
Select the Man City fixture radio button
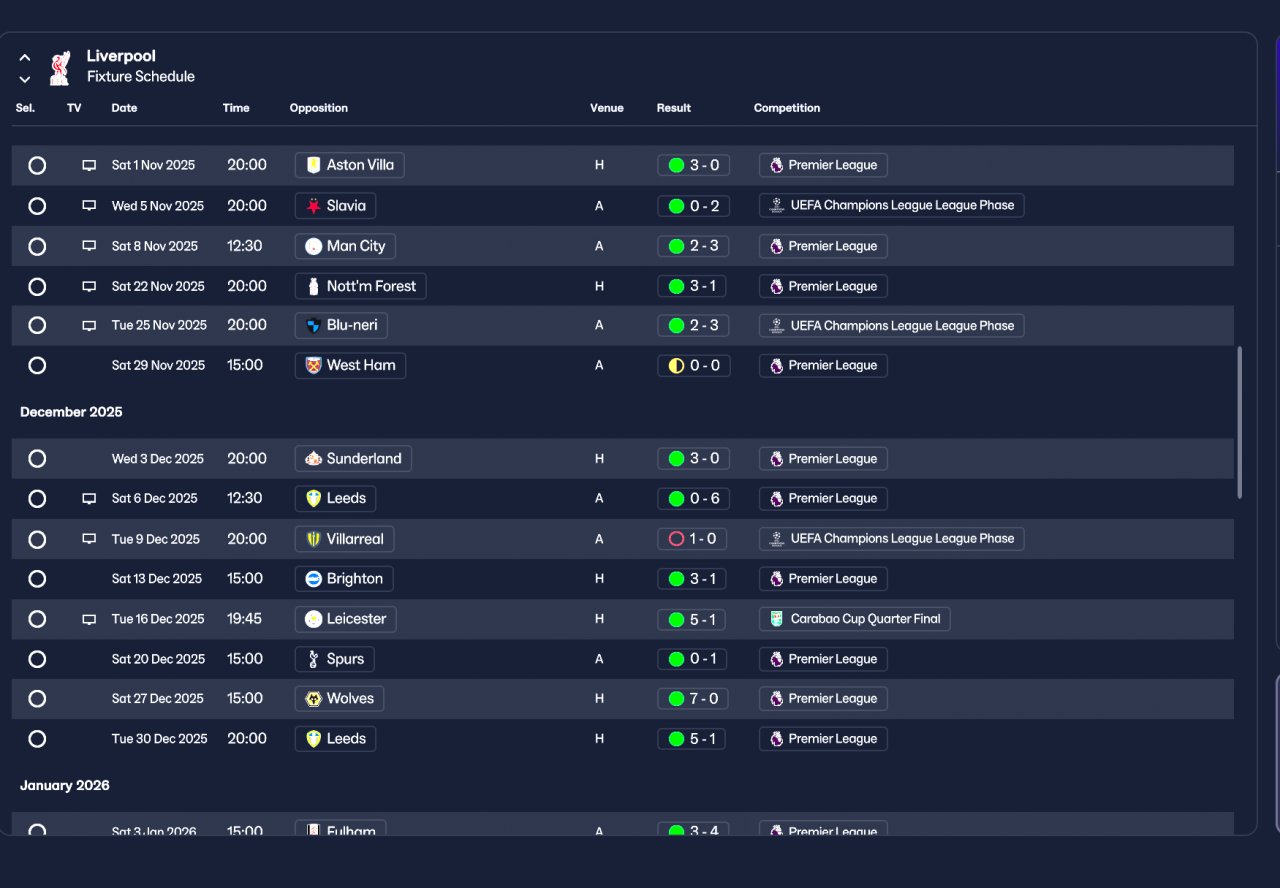coord(37,246)
